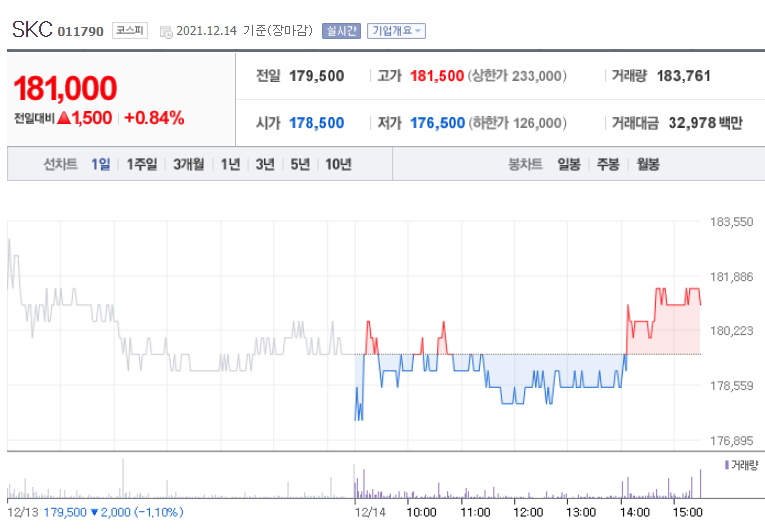
Task: Click the 10:00 time axis label
Action: 422,512
